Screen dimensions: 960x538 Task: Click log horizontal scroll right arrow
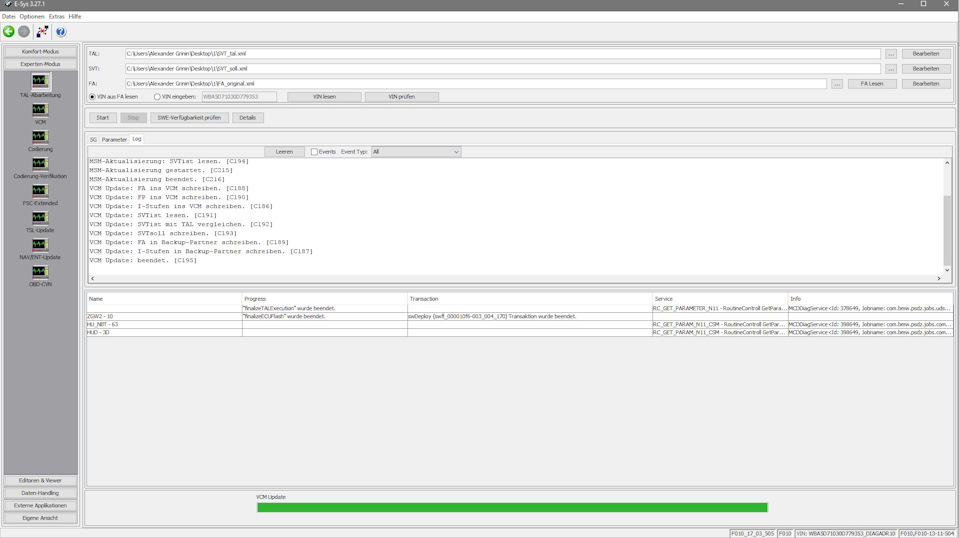coord(939,278)
